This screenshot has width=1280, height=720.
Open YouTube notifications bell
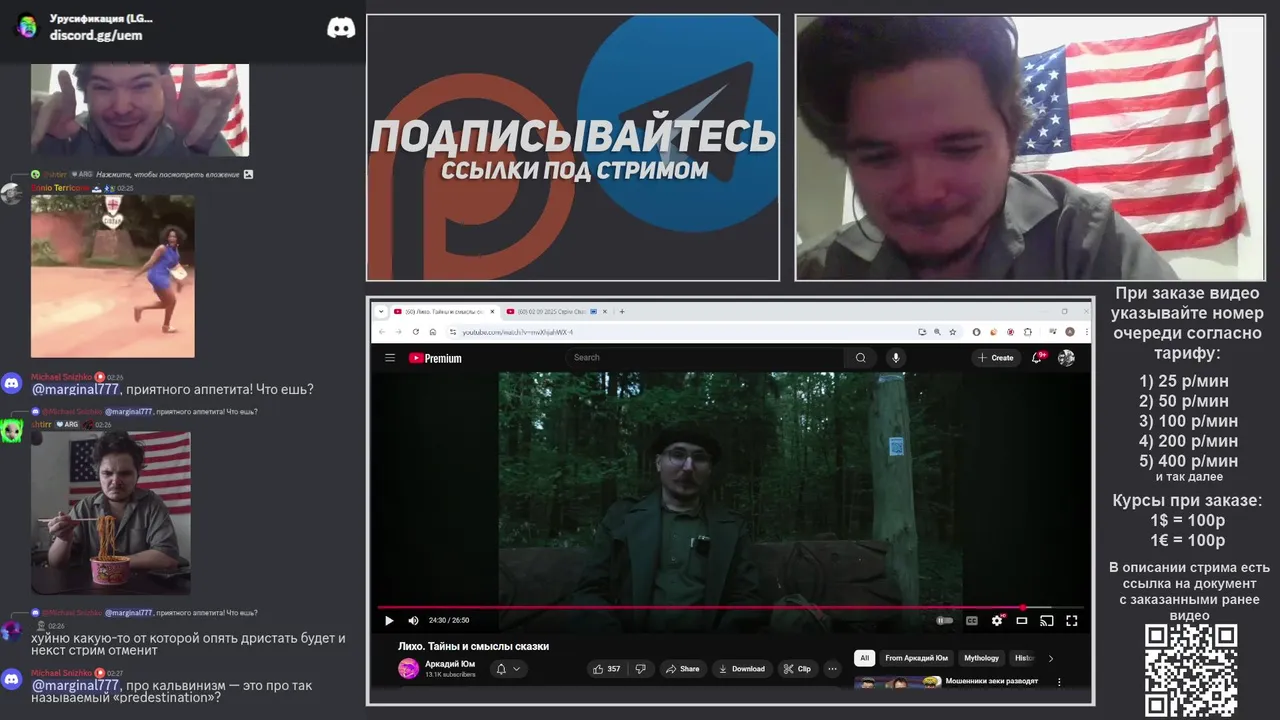[1039, 358]
